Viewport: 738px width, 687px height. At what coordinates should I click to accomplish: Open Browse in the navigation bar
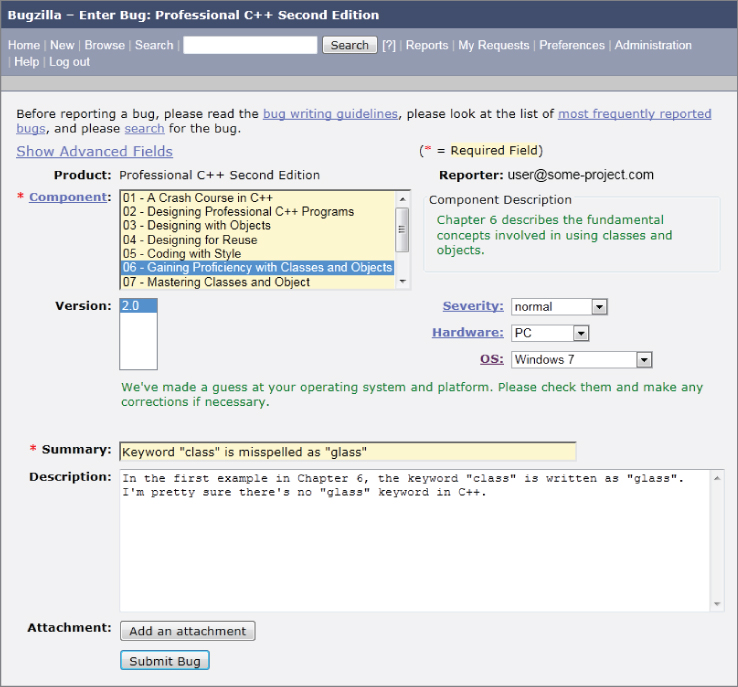tap(104, 45)
